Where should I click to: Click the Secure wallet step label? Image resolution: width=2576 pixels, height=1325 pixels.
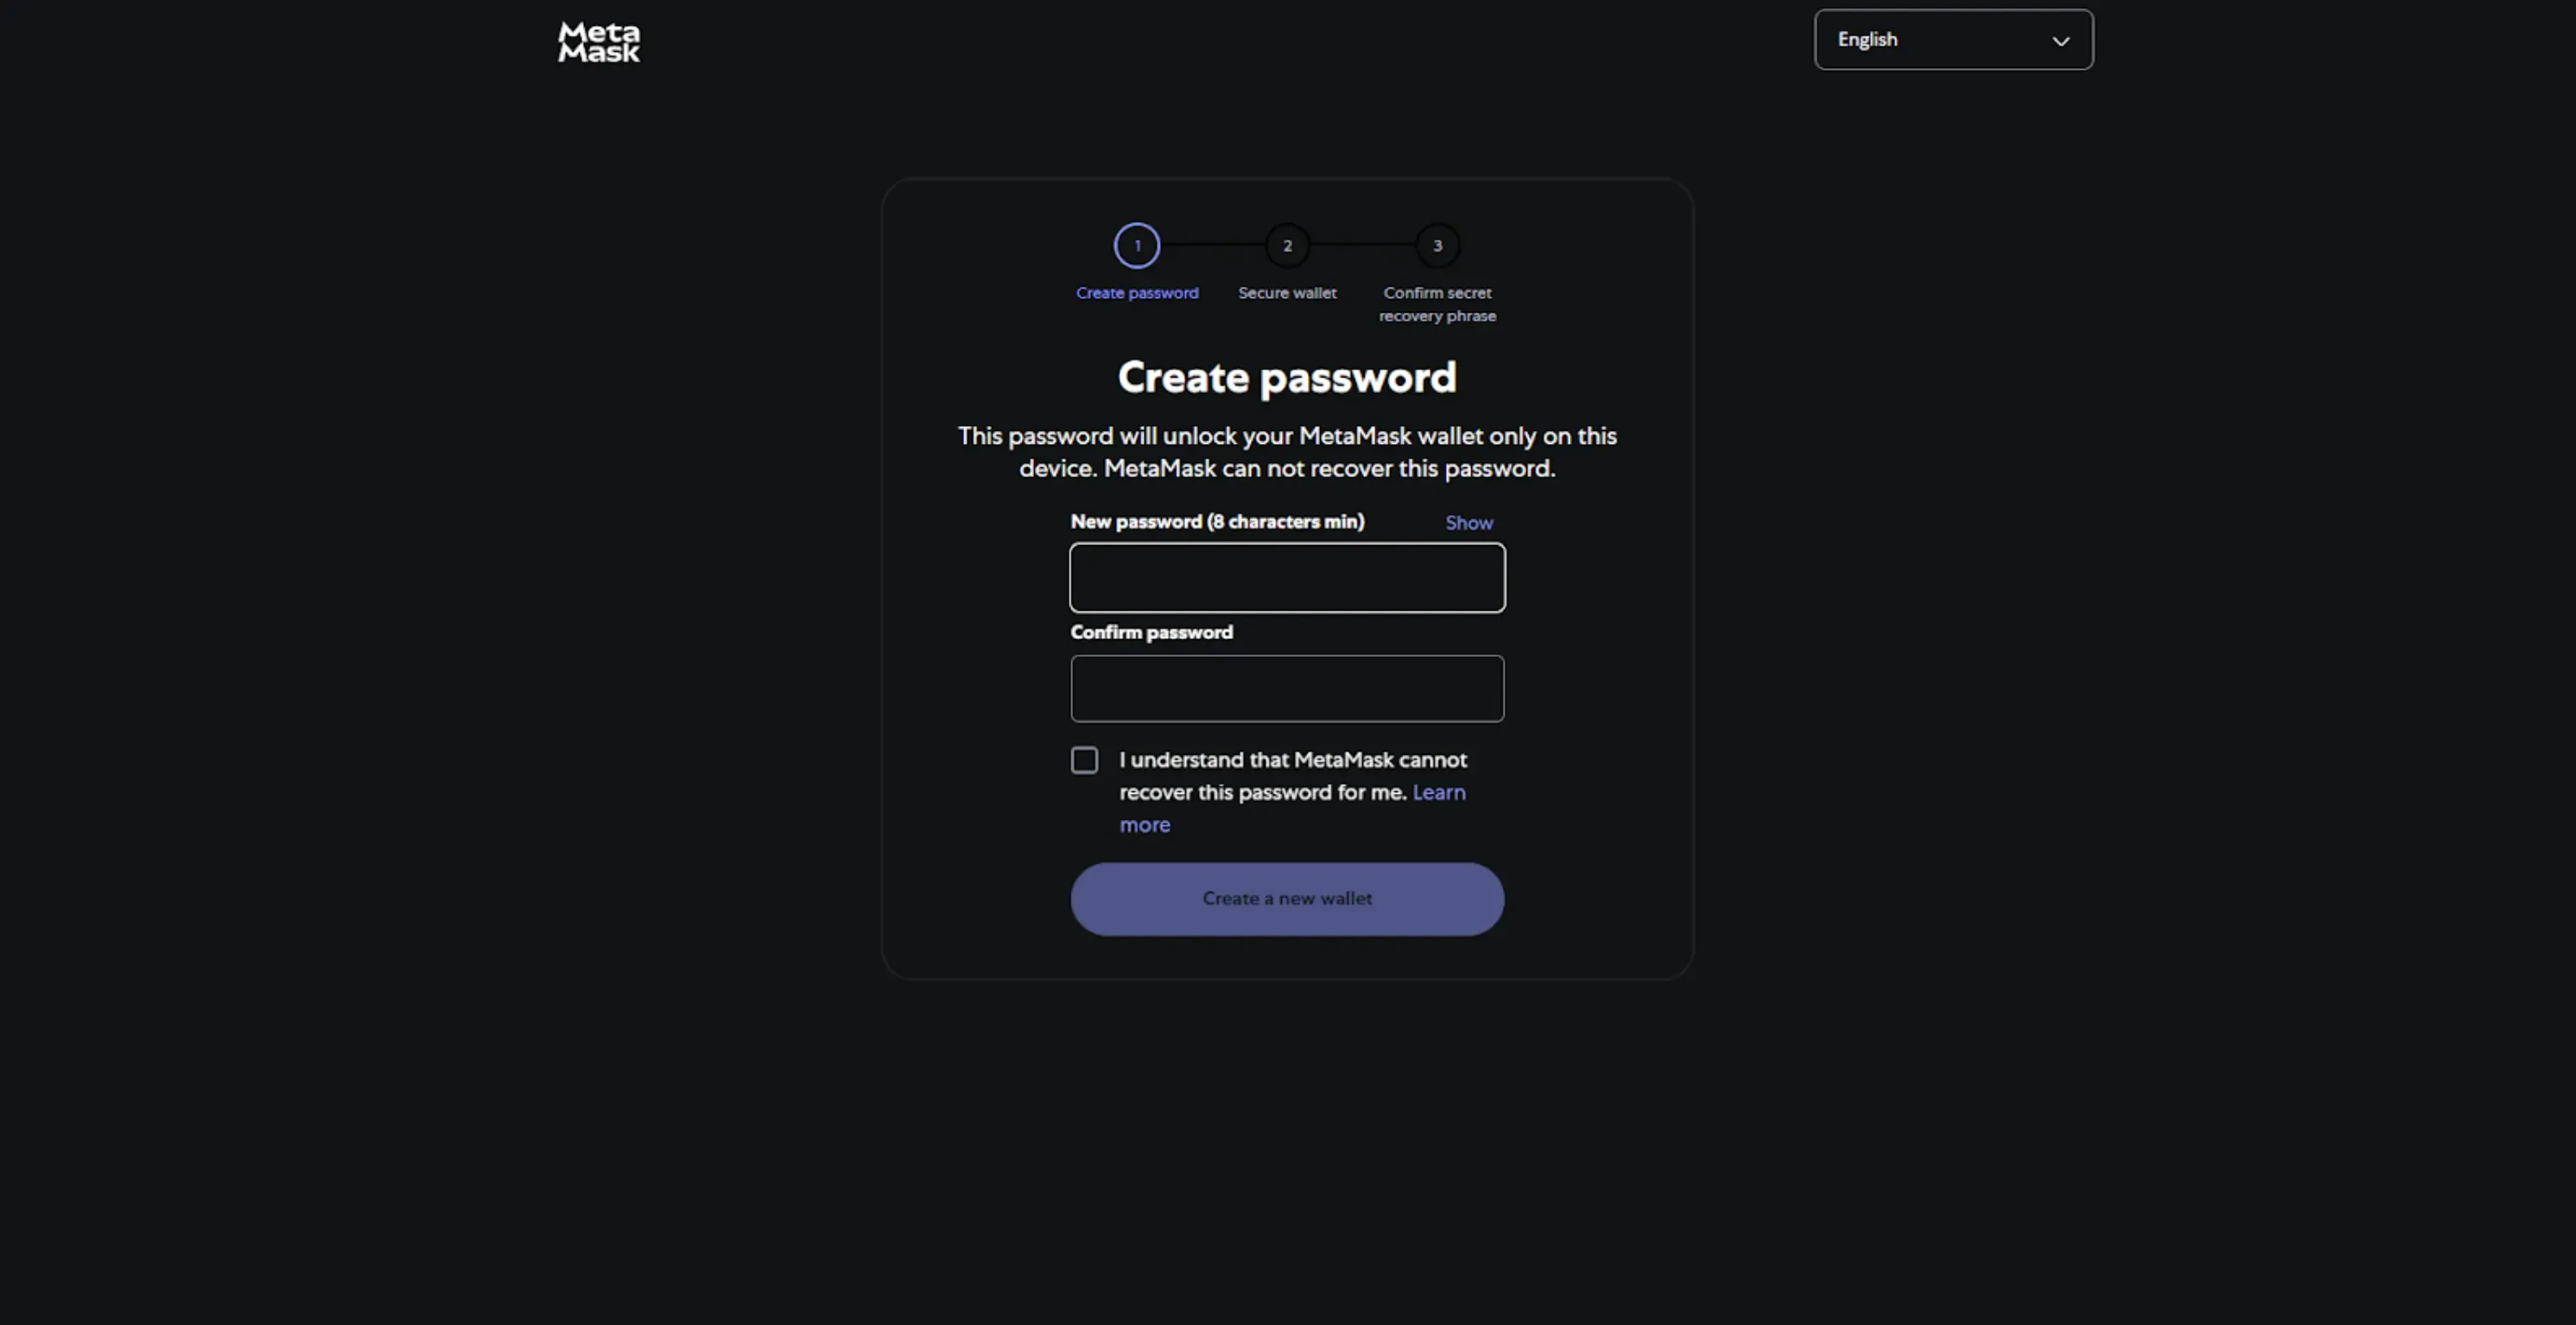(x=1287, y=292)
